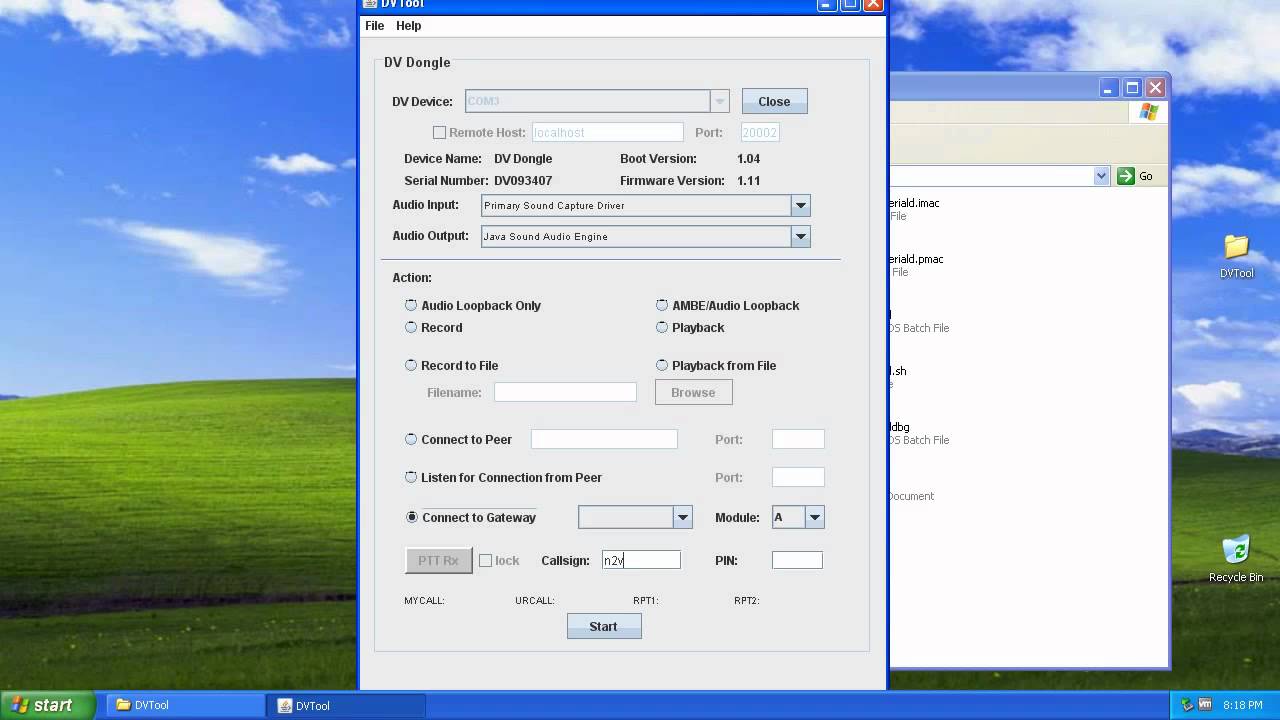Click the Connect to Peer address field
Viewport: 1280px width, 720px height.
604,439
